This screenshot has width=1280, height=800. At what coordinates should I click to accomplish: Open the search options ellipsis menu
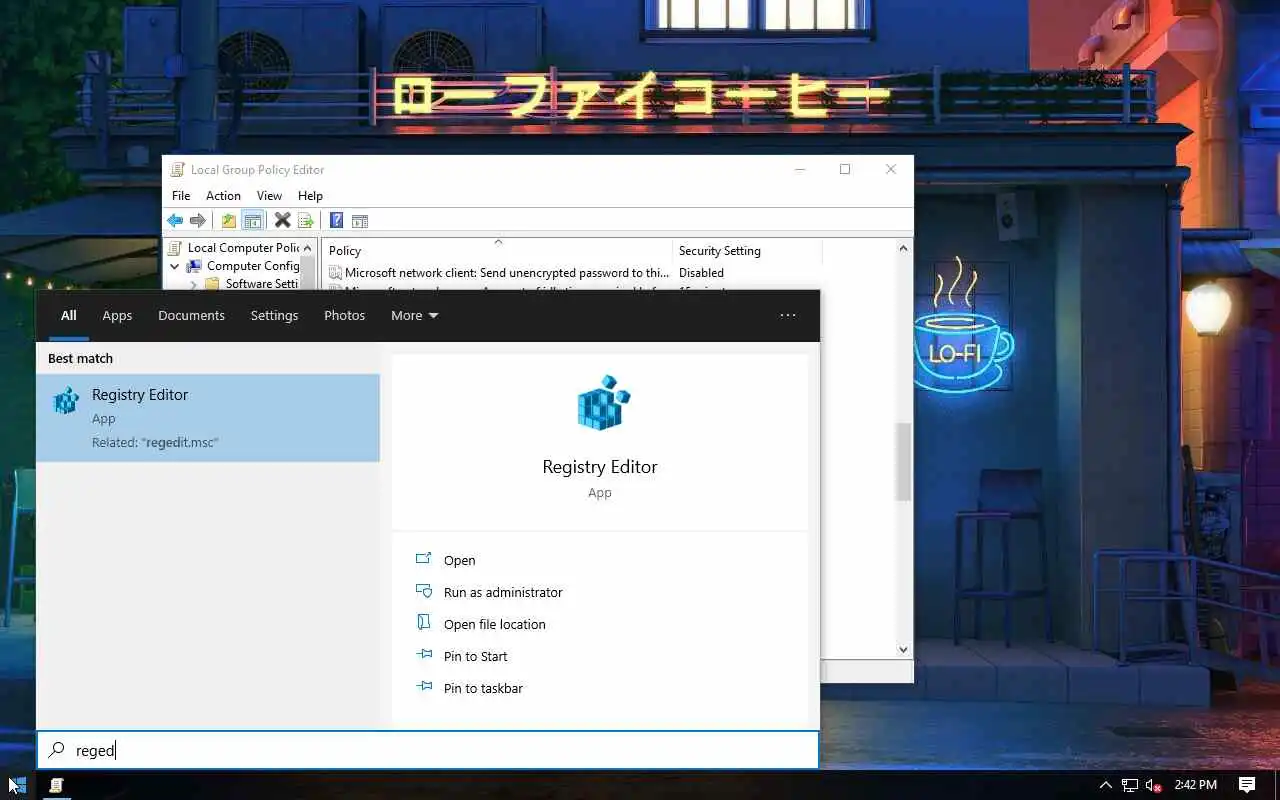pyautogui.click(x=788, y=315)
